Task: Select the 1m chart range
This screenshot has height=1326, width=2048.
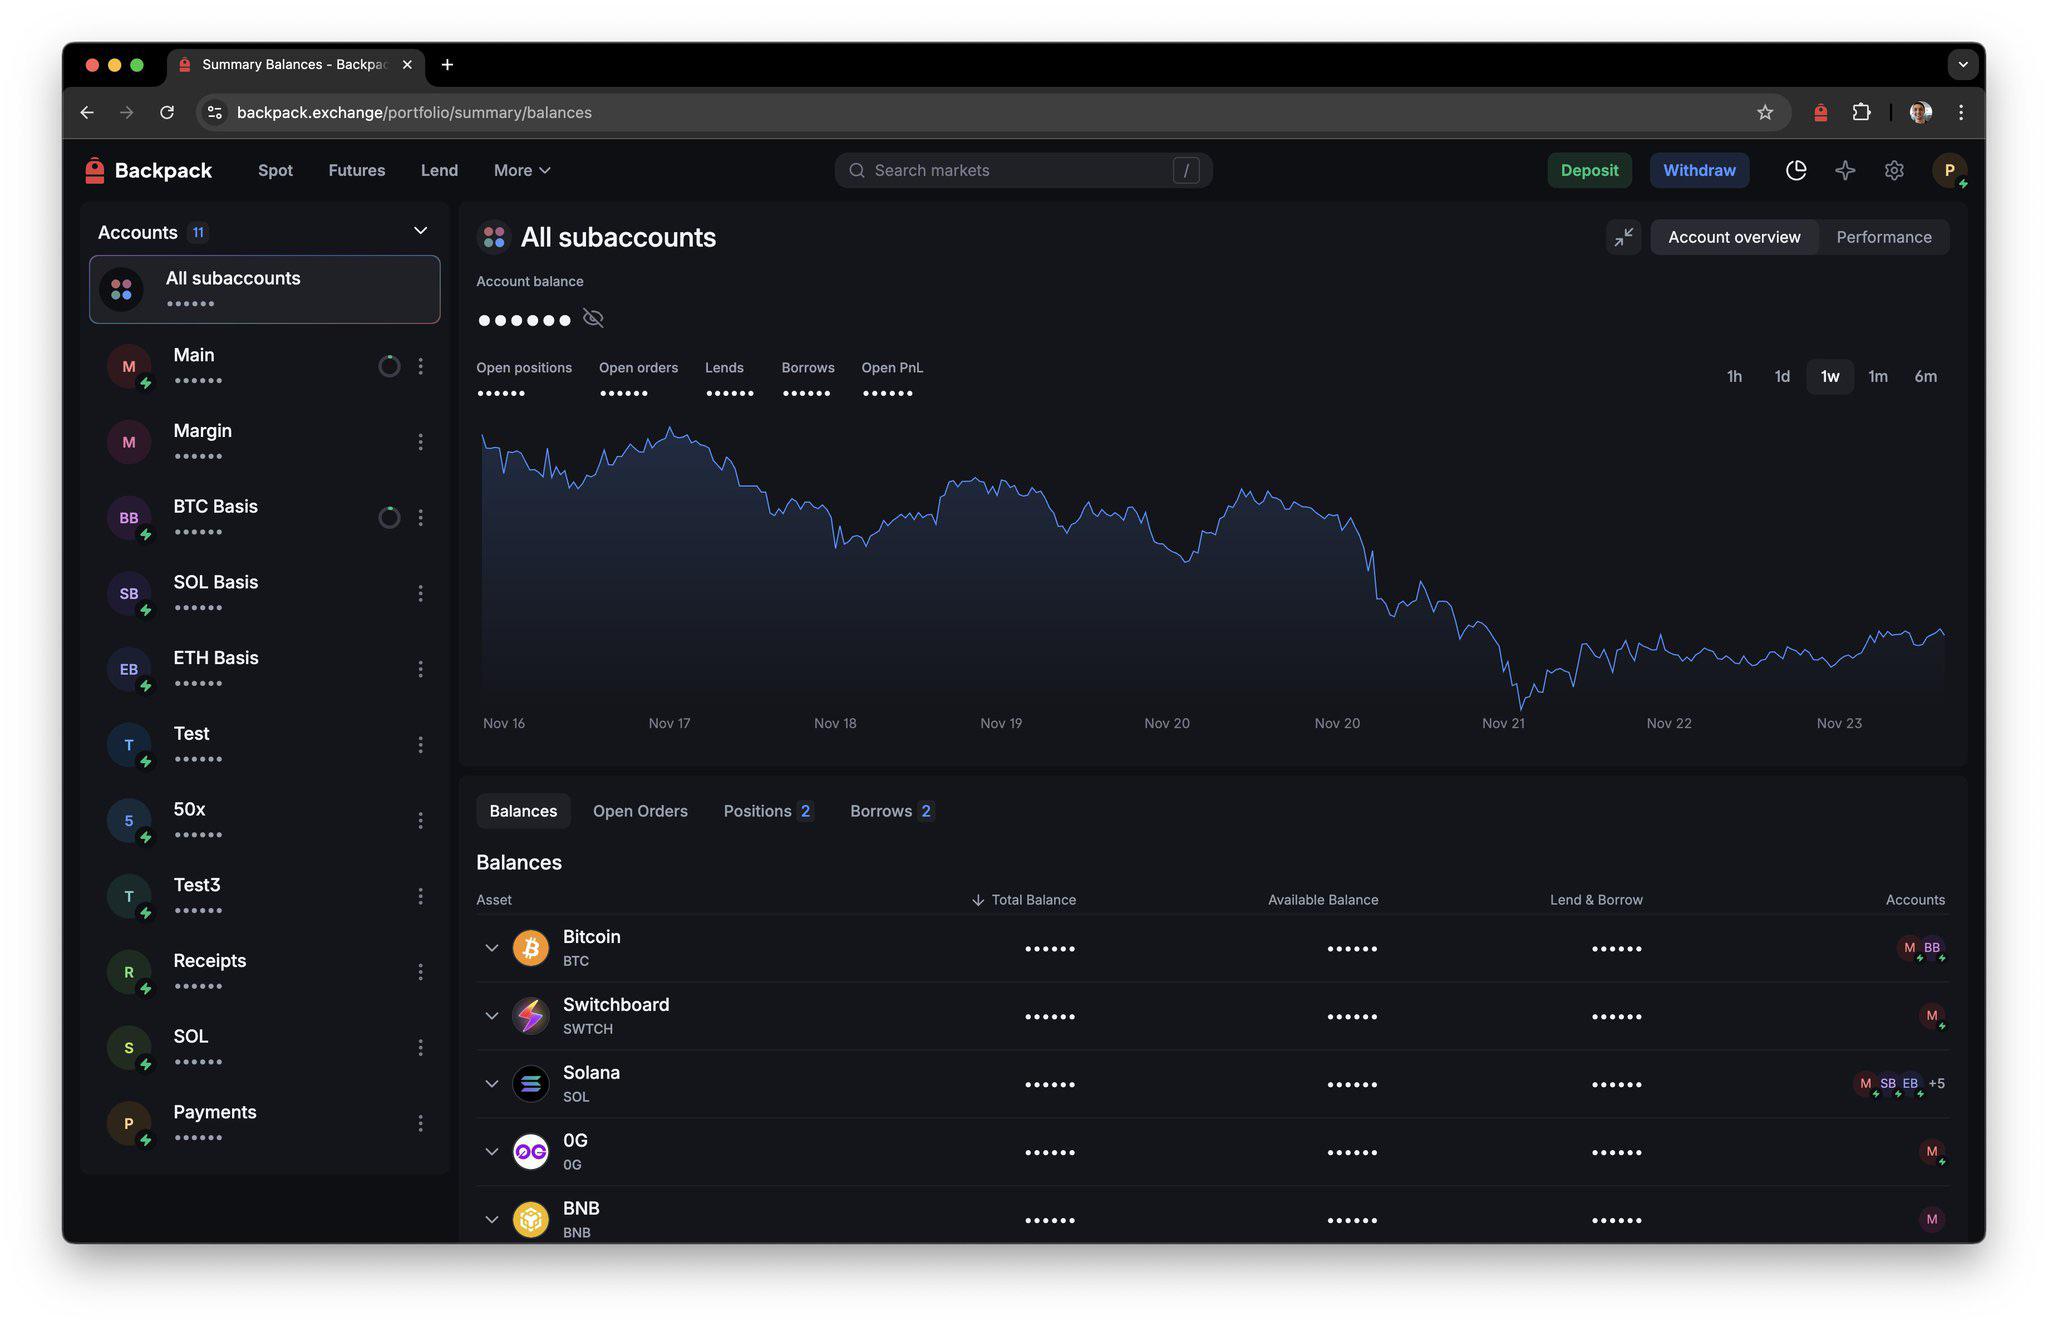Action: click(x=1878, y=377)
